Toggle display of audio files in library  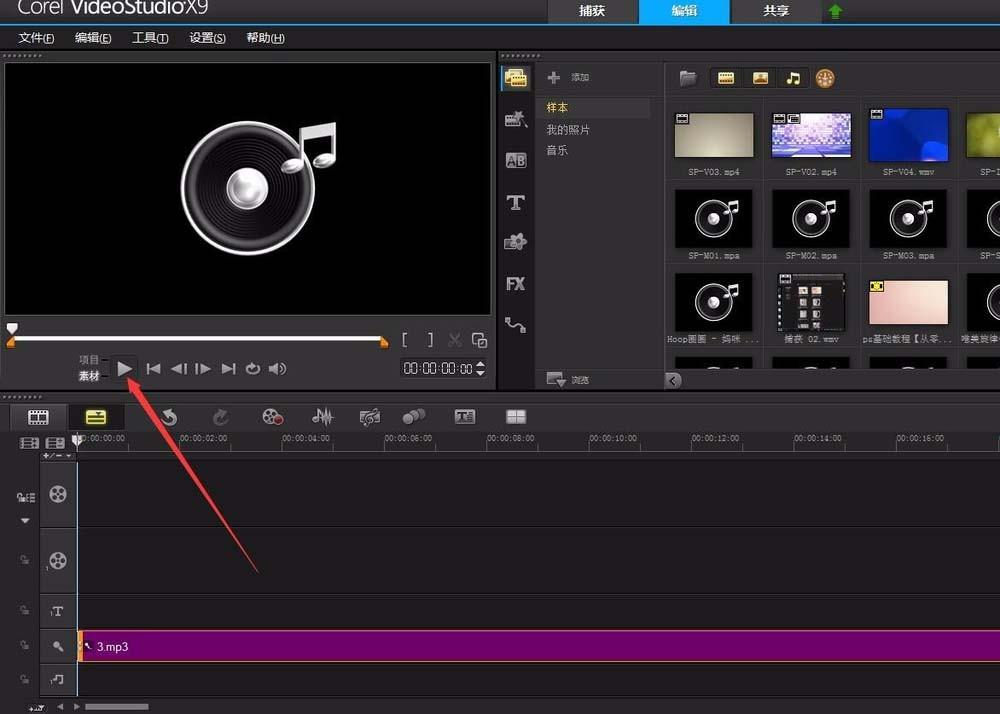click(792, 78)
